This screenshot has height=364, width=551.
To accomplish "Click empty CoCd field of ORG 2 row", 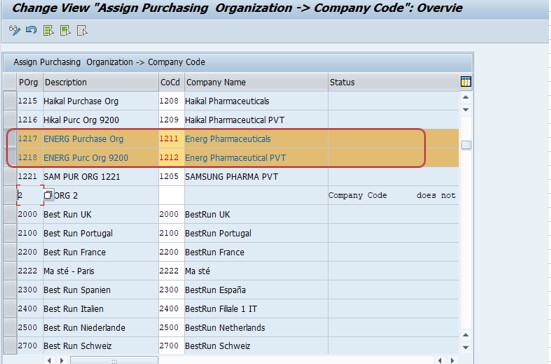I will (x=171, y=195).
